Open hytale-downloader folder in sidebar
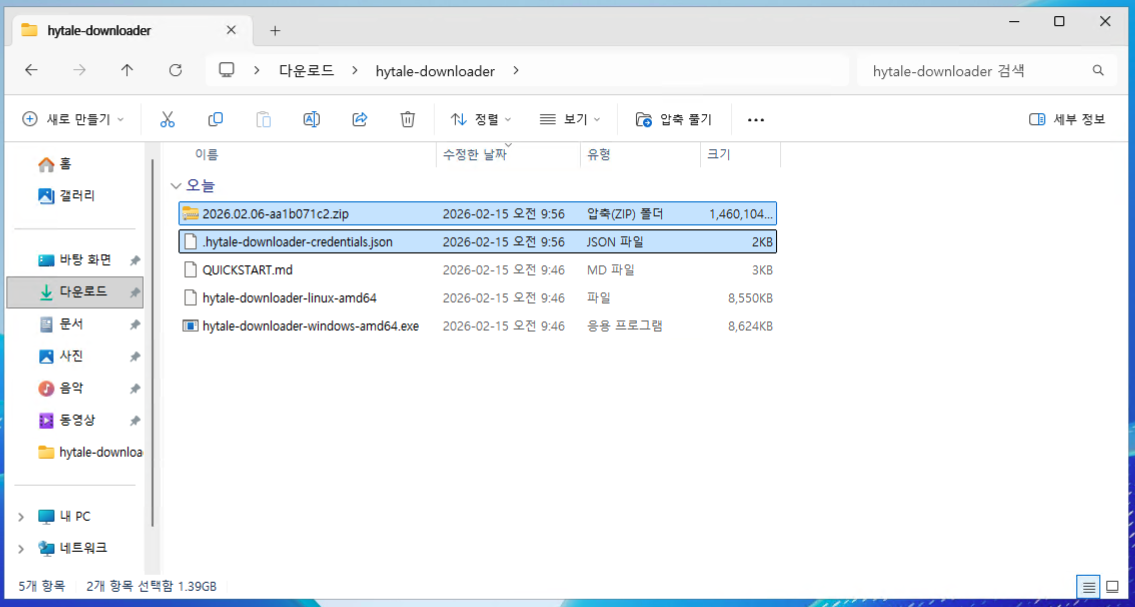Screen dimensions: 1135x607 [90, 452]
